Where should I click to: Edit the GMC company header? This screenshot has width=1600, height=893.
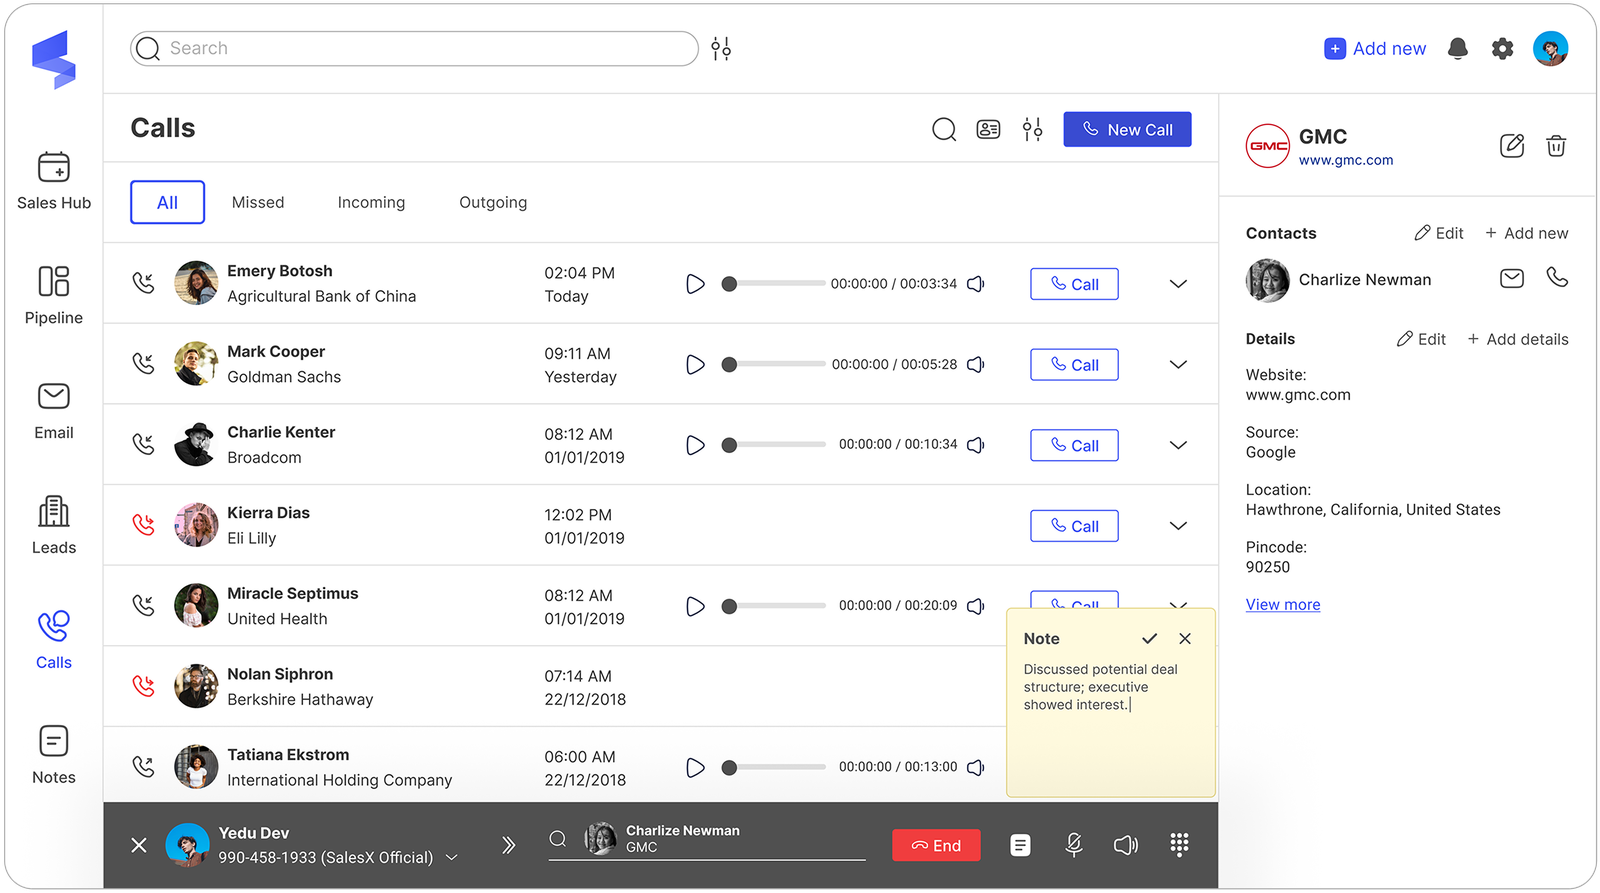pyautogui.click(x=1512, y=146)
